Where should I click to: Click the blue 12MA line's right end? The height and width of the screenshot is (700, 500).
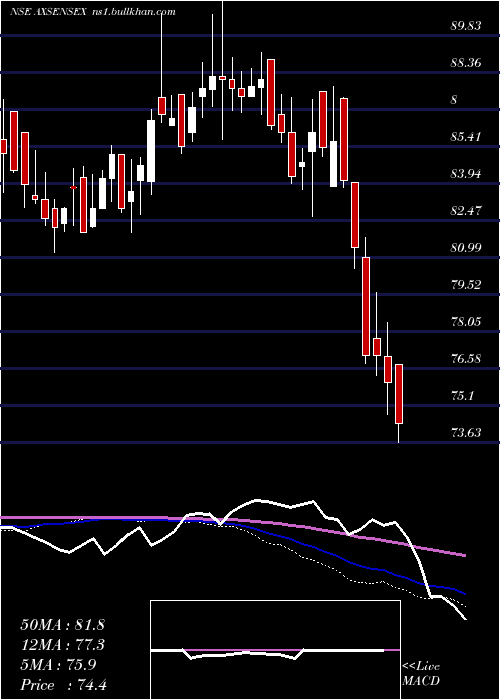pos(464,593)
